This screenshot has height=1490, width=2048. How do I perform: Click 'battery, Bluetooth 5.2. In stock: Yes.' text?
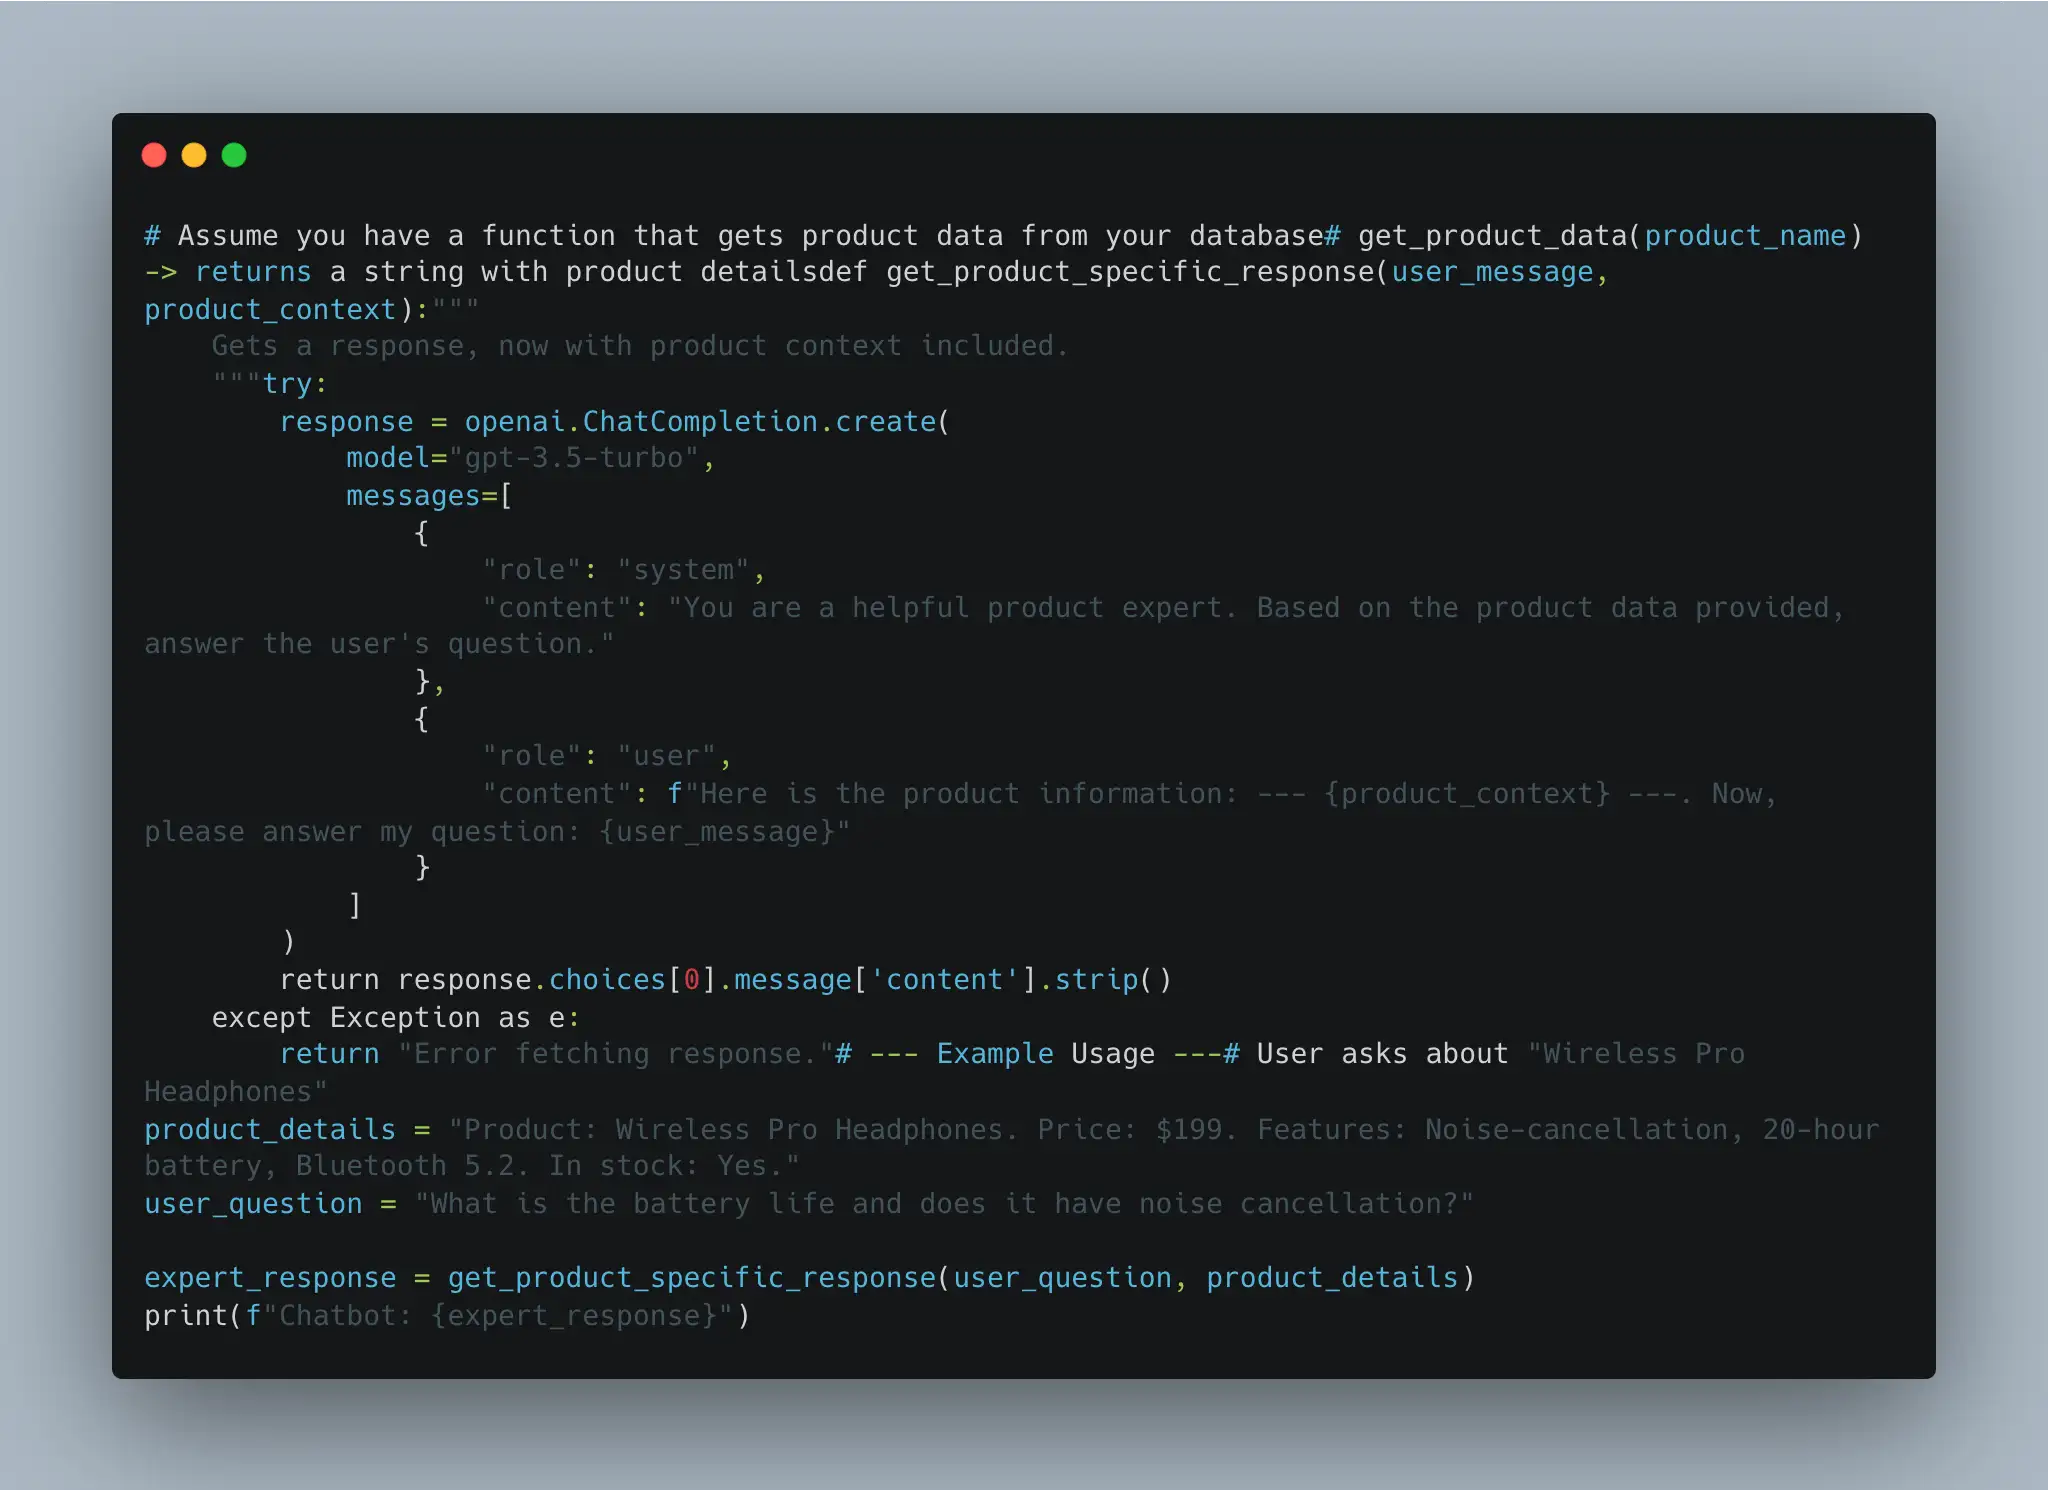tap(471, 1166)
